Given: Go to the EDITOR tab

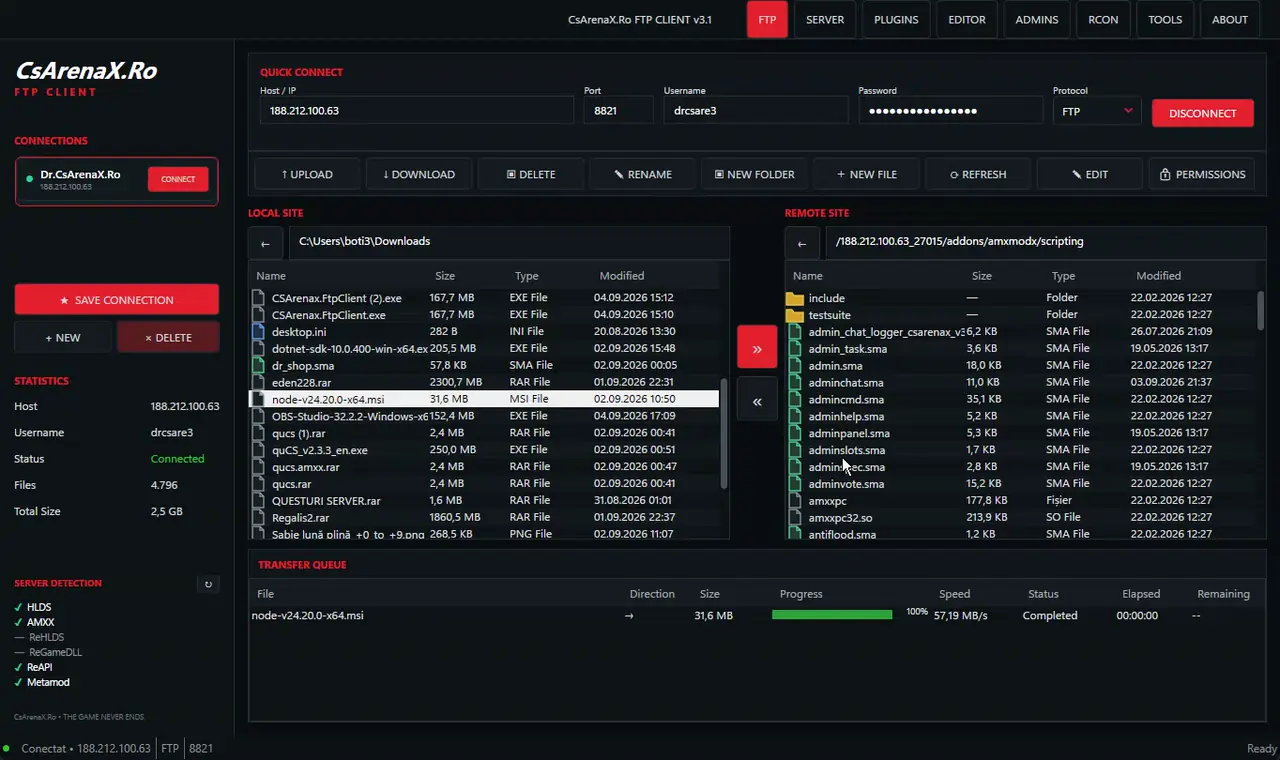Looking at the screenshot, I should coord(967,19).
